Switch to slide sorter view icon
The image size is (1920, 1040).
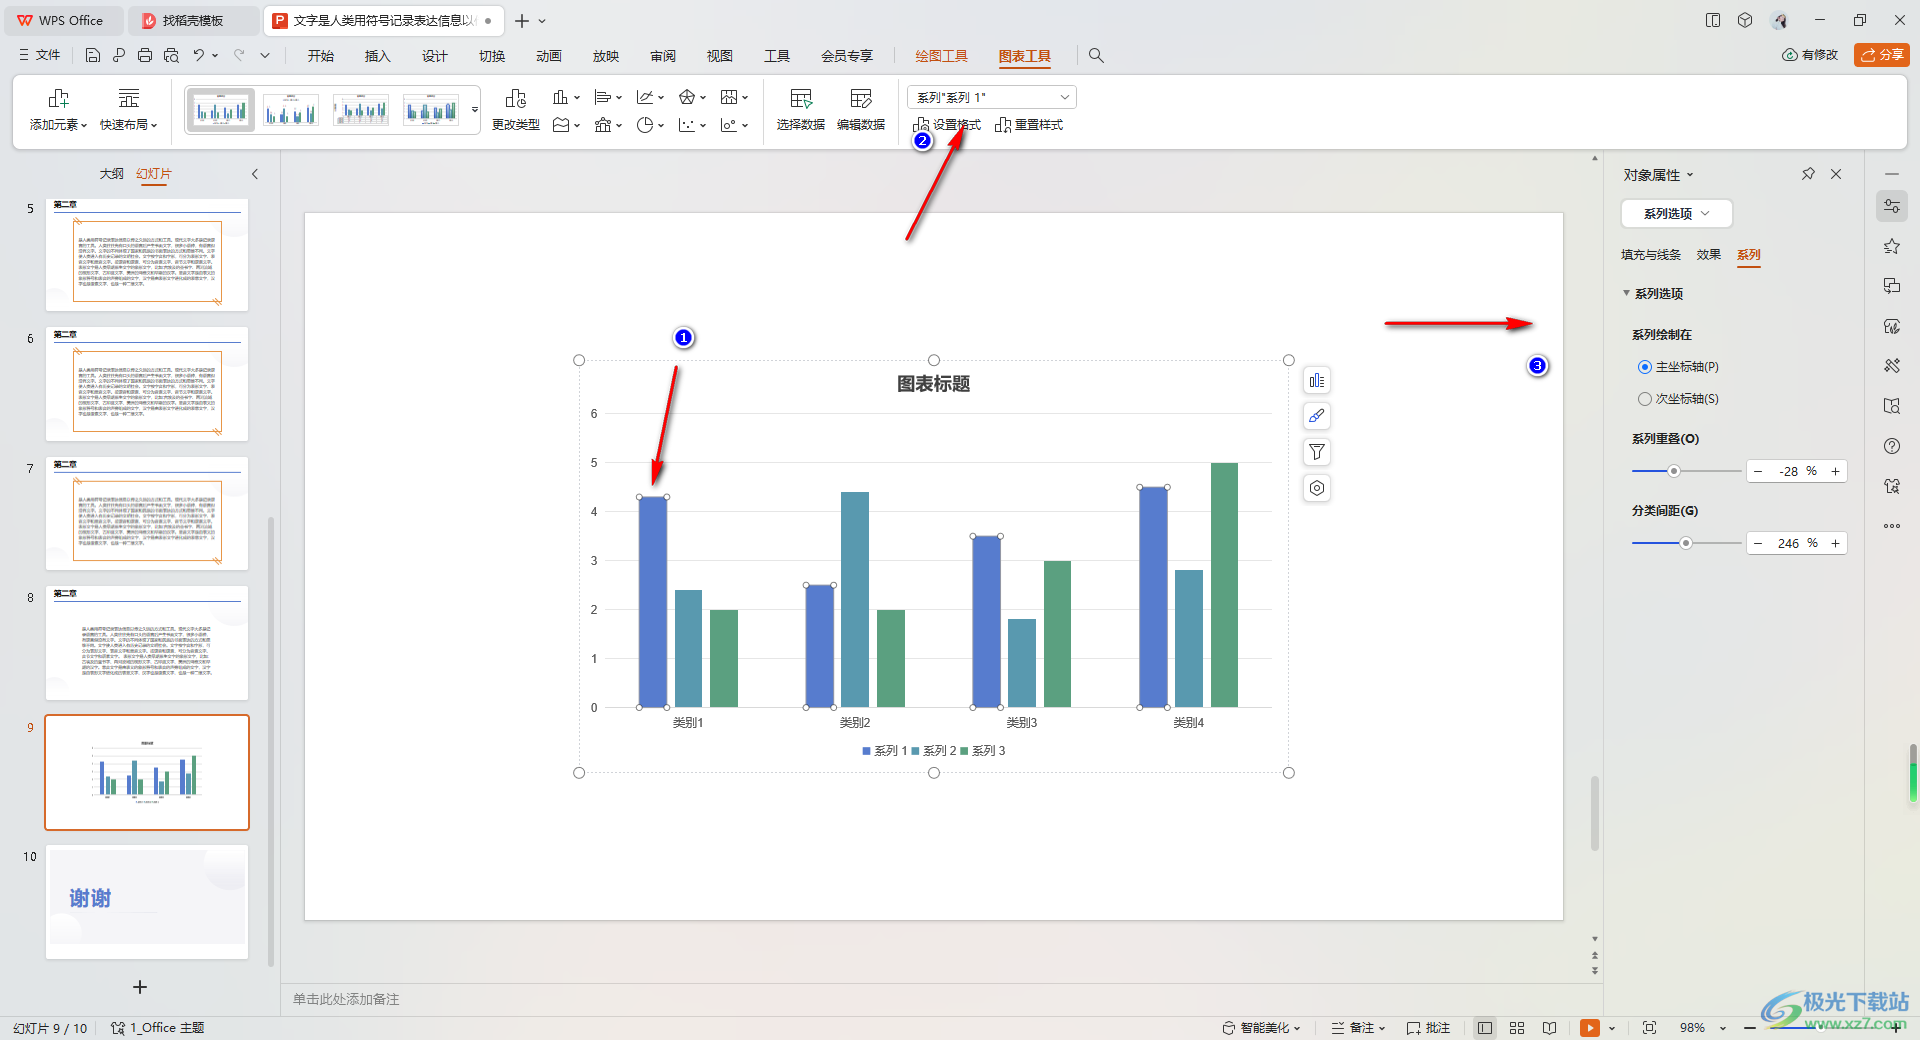[x=1517, y=1028]
